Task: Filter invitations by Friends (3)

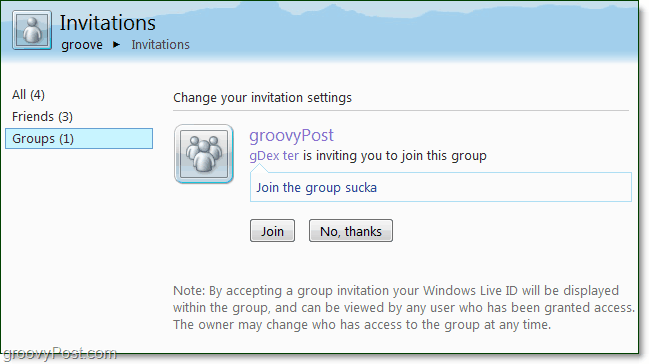Action: (x=42, y=117)
